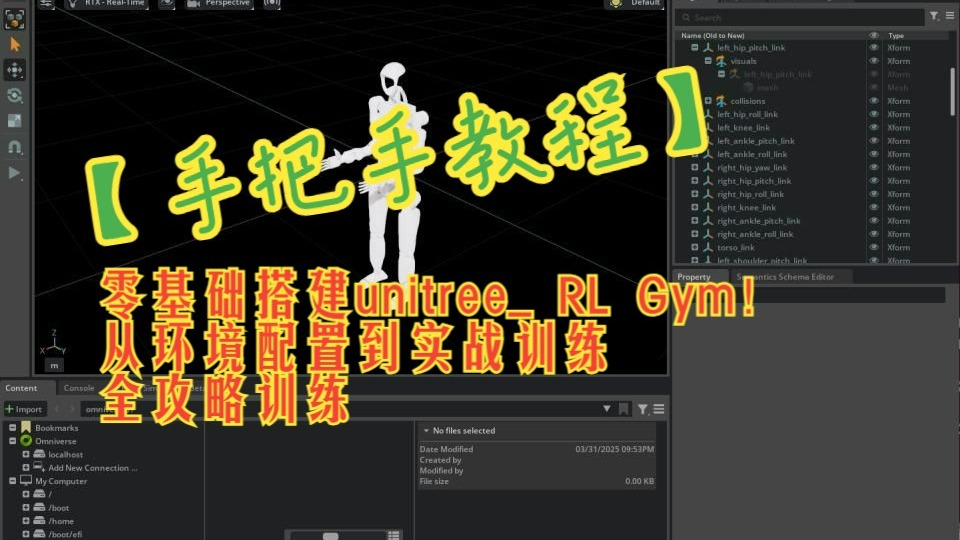Open viewport settings sliders icon
The height and width of the screenshot is (540, 960).
(x=47, y=4)
